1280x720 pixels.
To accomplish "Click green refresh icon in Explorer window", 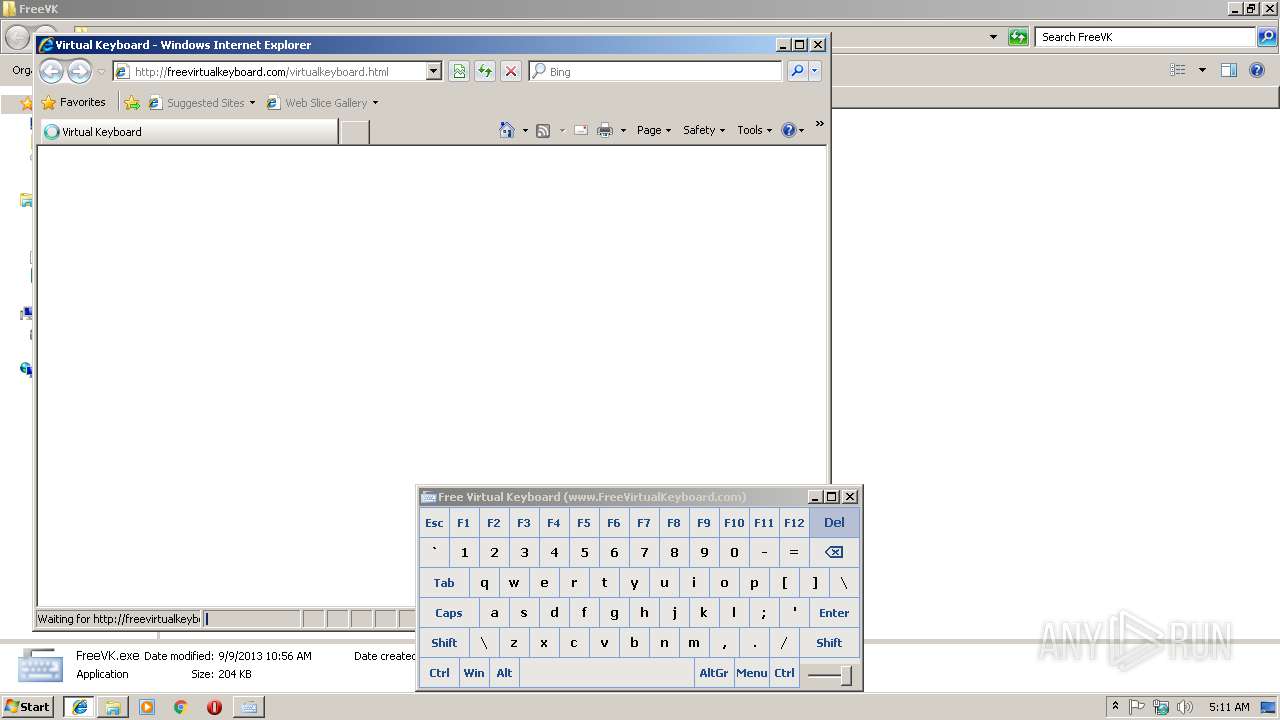I will pos(1018,37).
